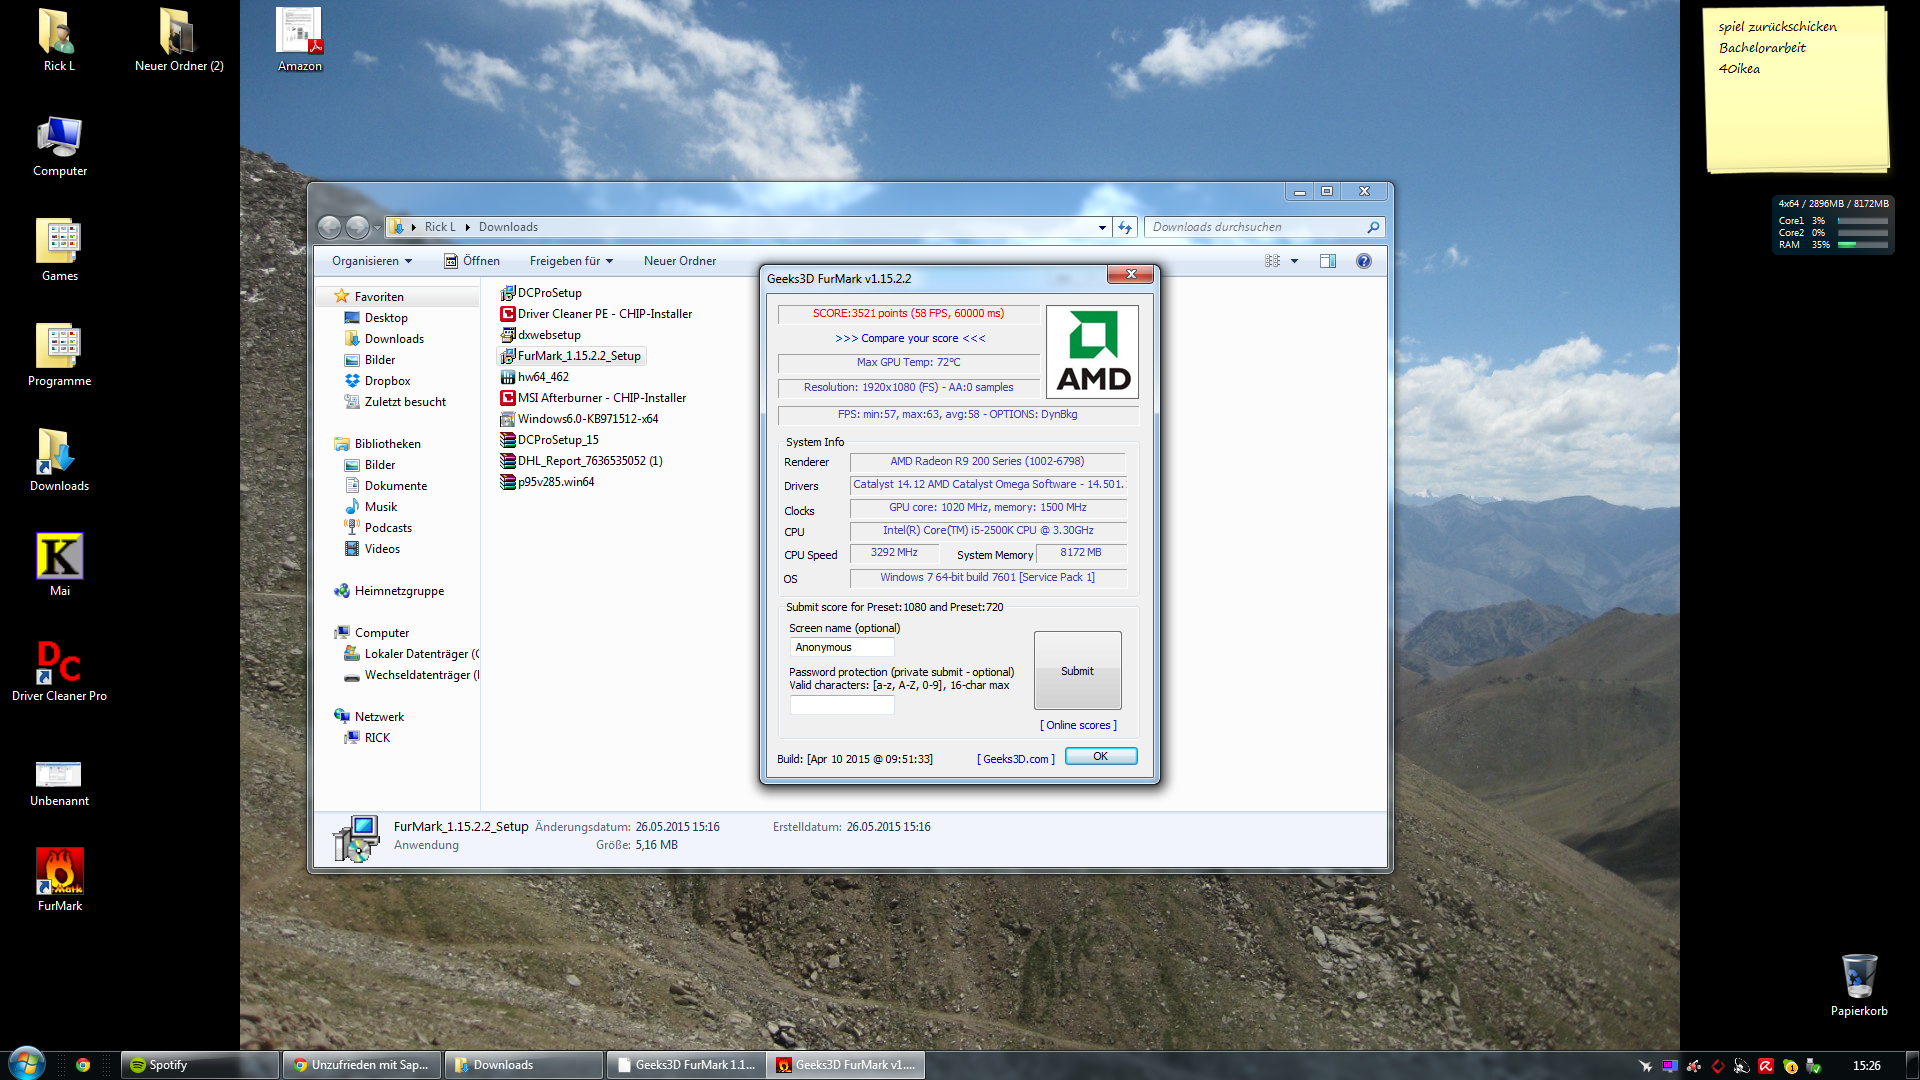Select Dropbox in the Favoriten tree
This screenshot has height=1080, width=1920.
click(387, 381)
